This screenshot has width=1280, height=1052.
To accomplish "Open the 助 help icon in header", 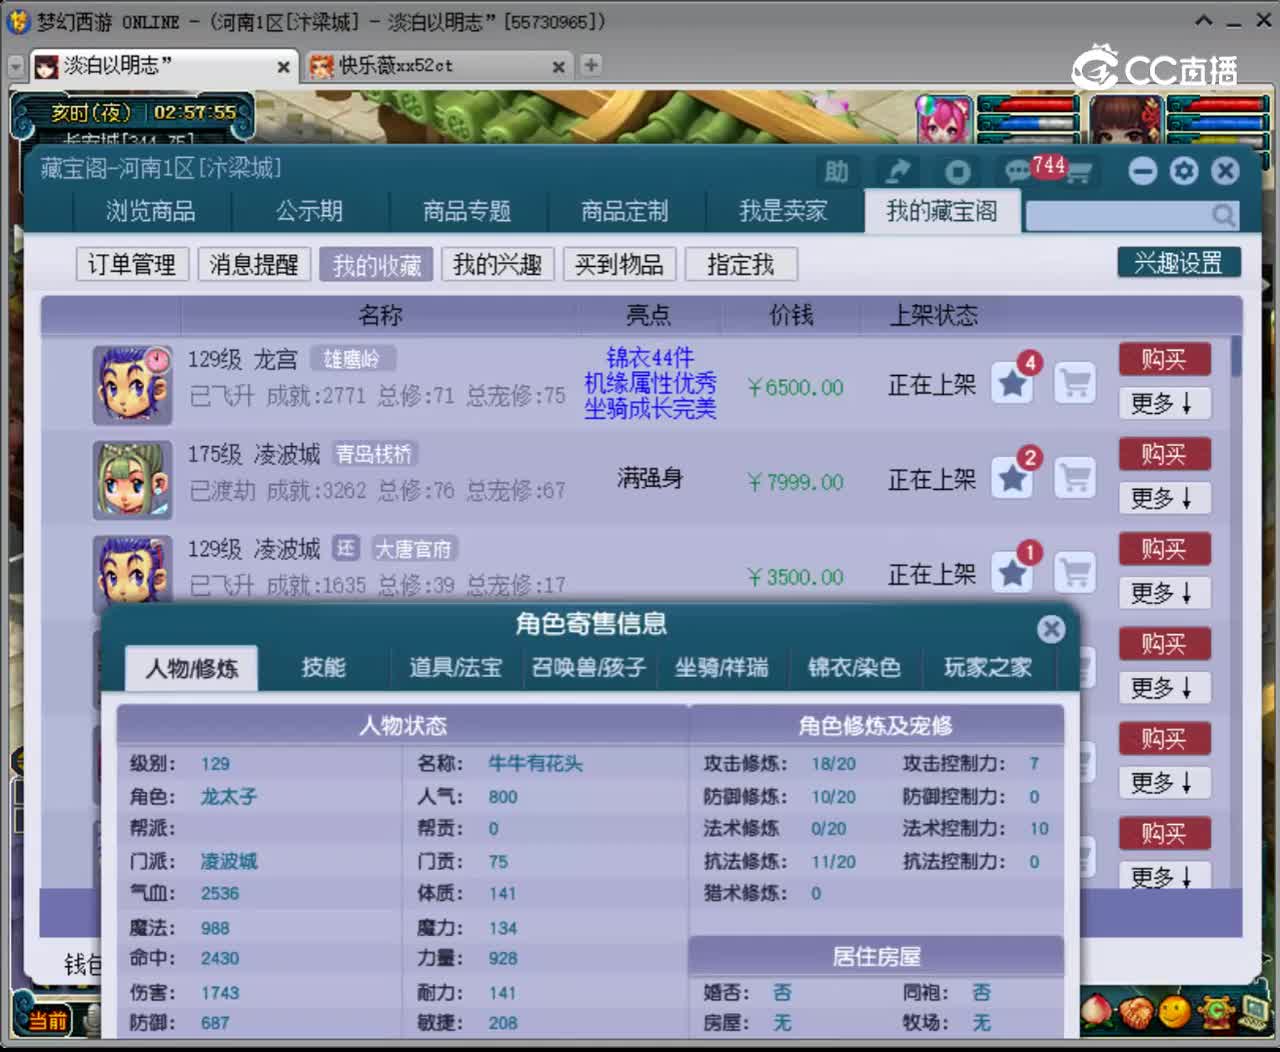I will point(836,172).
